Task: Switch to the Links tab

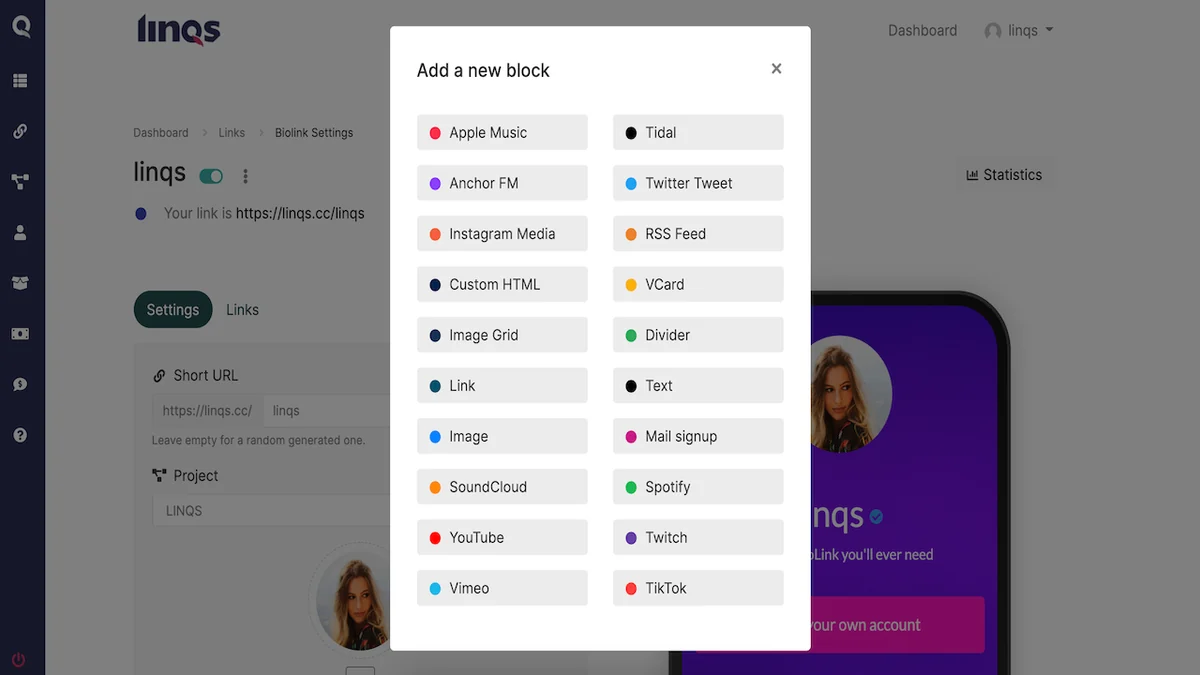Action: pos(242,310)
